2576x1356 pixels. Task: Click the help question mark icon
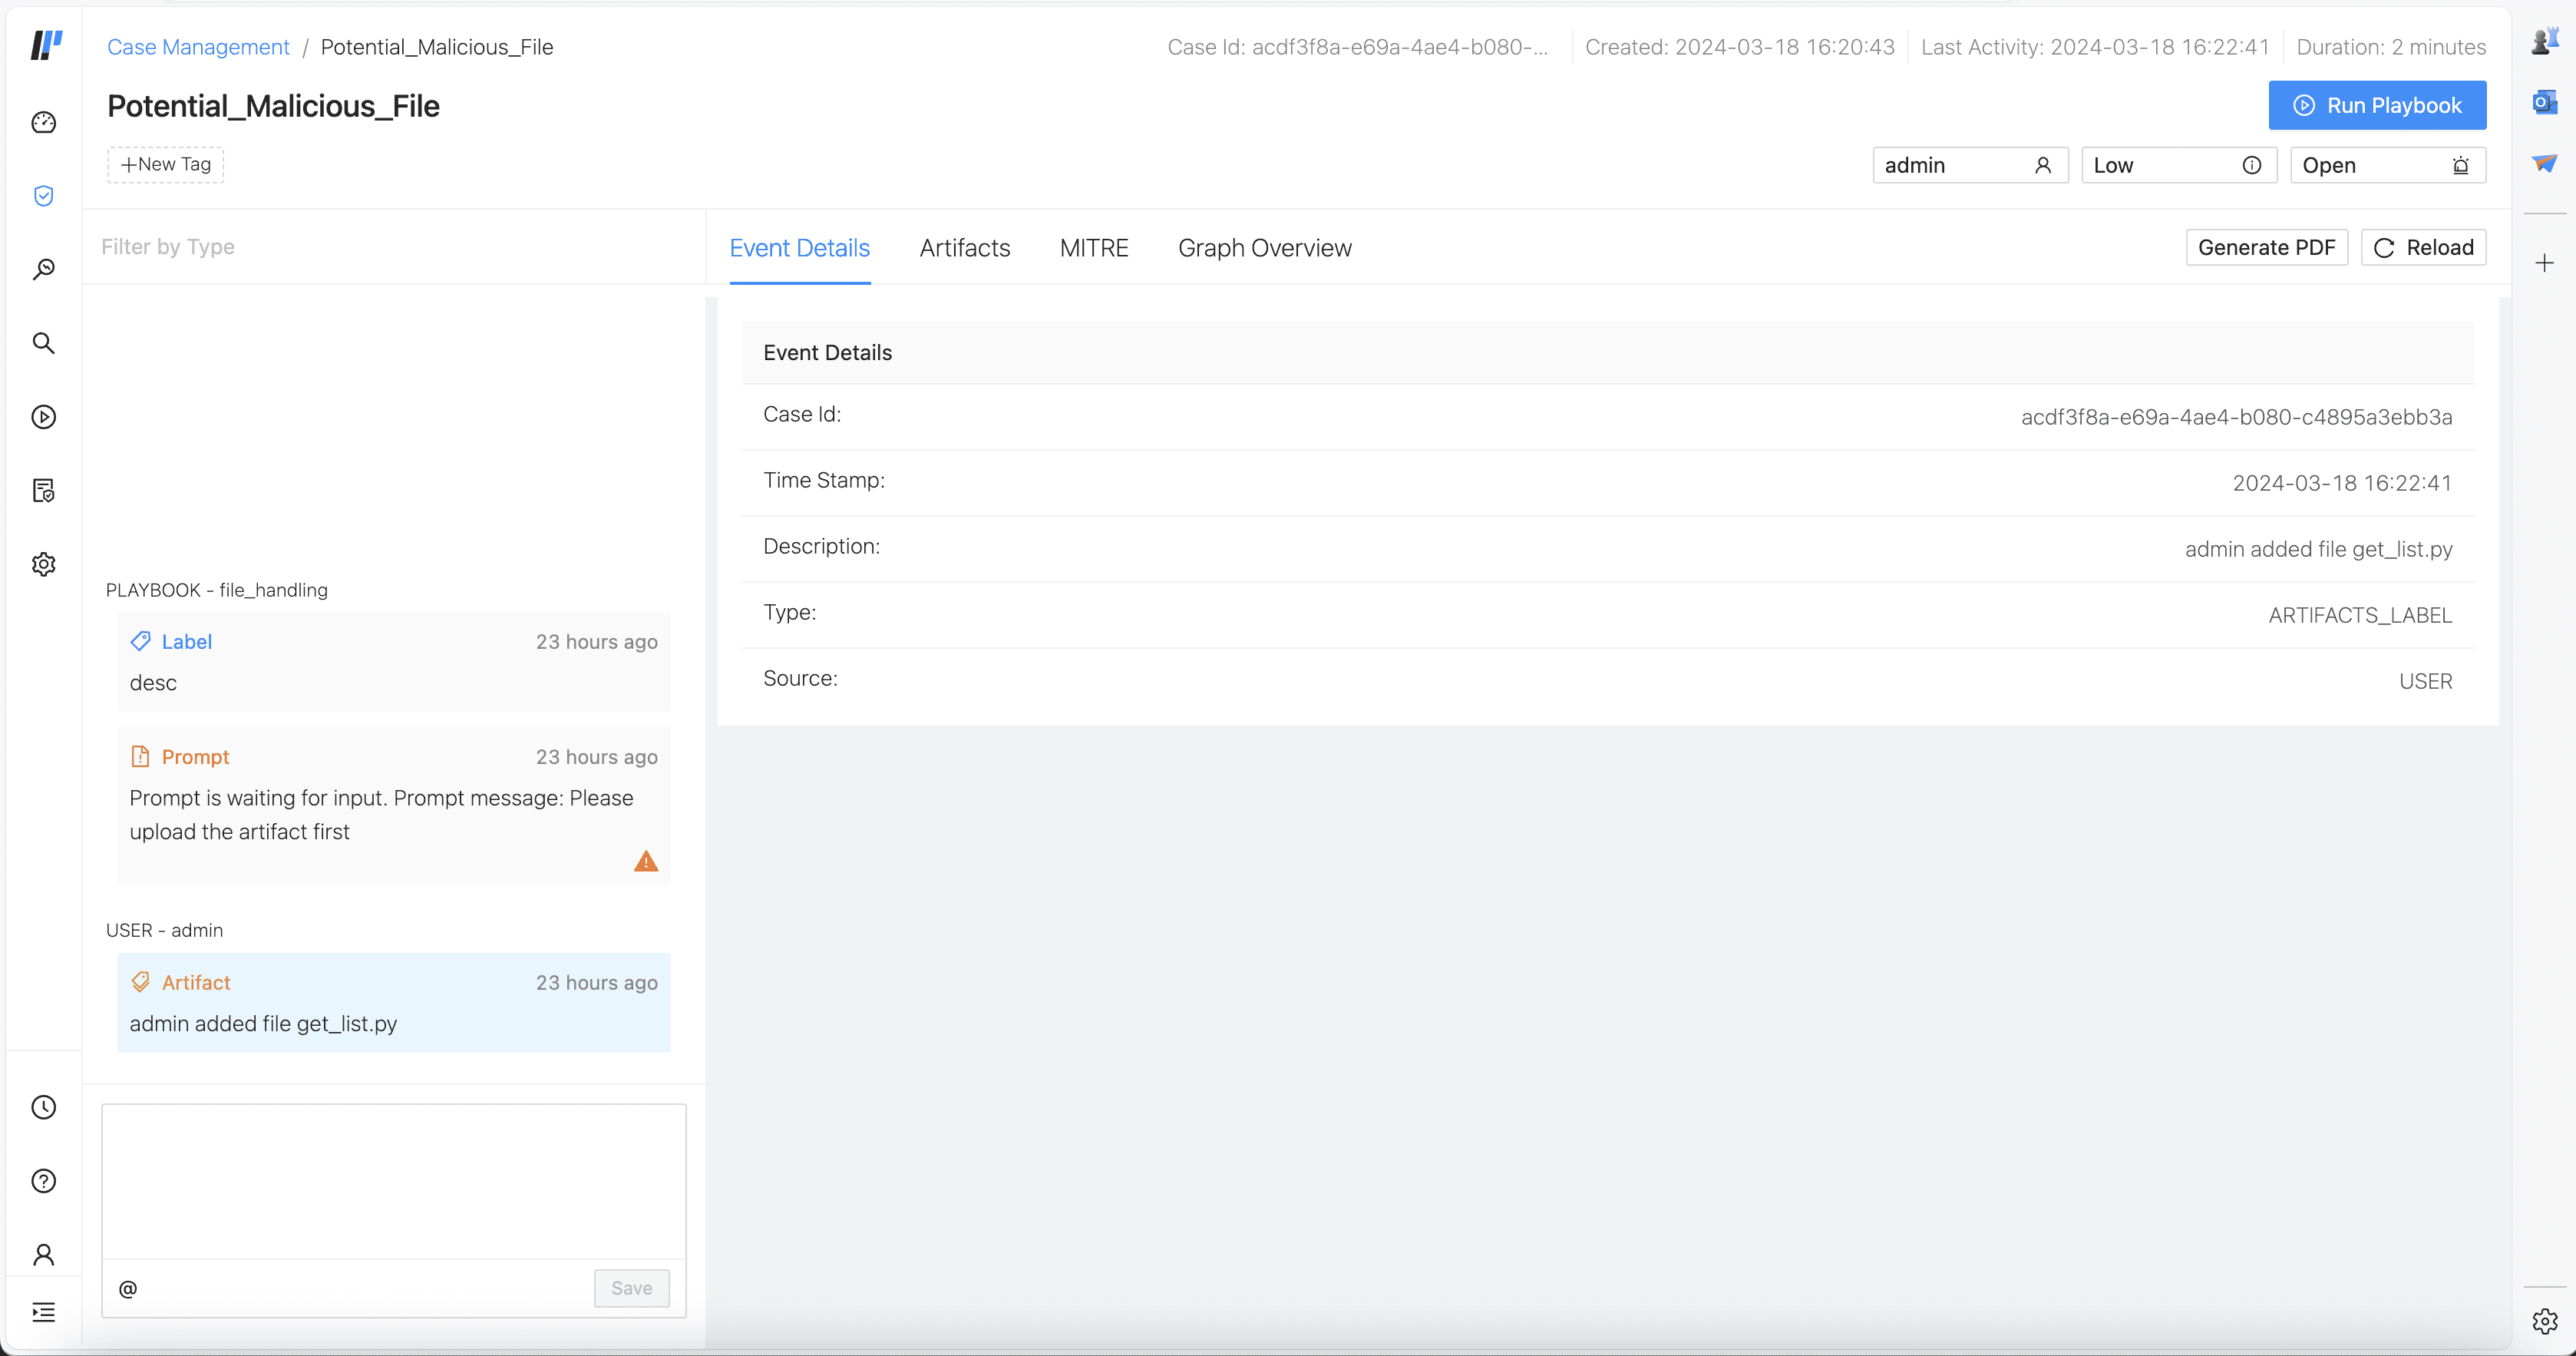pos(43,1181)
